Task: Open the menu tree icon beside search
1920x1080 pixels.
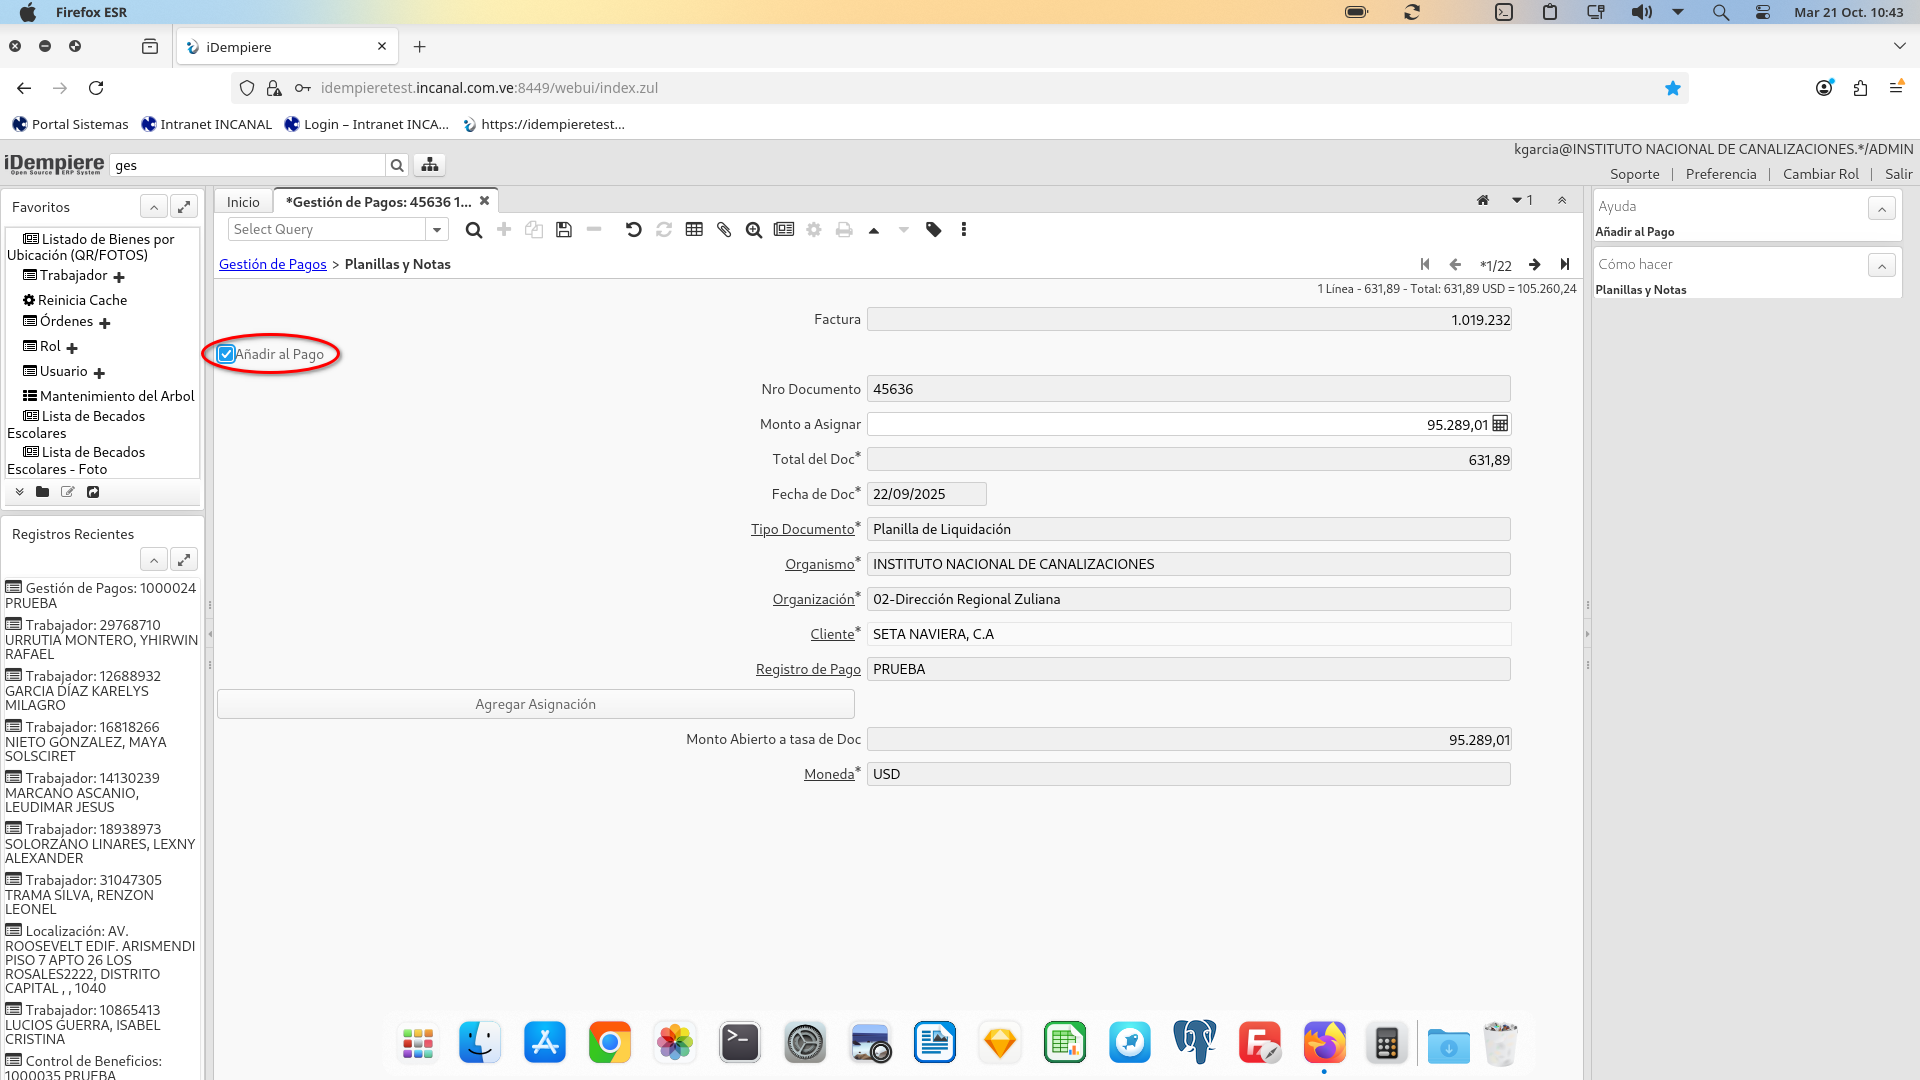Action: [x=430, y=165]
